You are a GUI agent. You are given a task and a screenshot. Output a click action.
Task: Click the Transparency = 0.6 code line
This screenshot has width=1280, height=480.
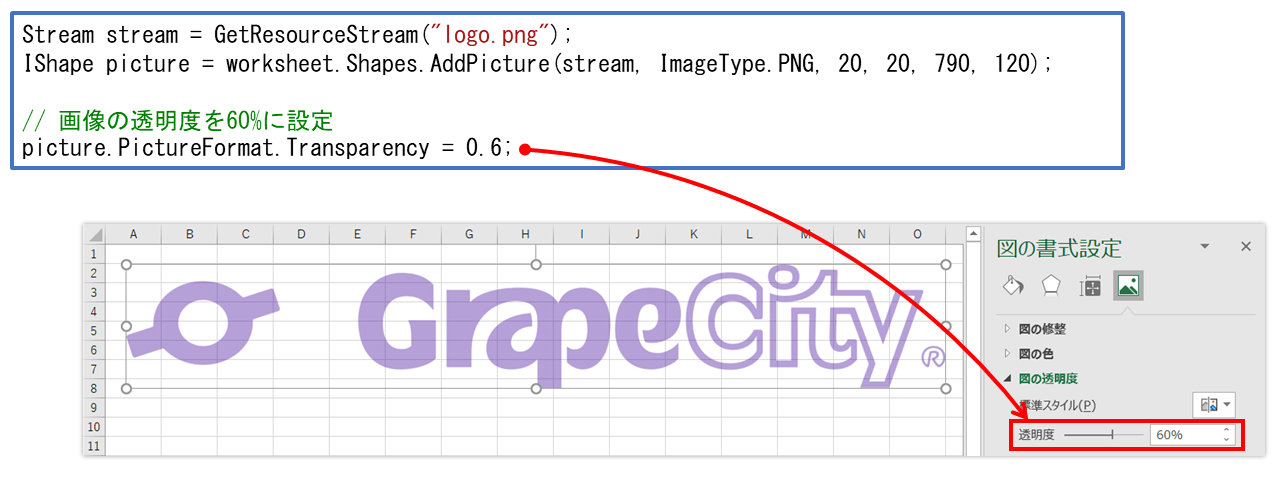(x=267, y=149)
